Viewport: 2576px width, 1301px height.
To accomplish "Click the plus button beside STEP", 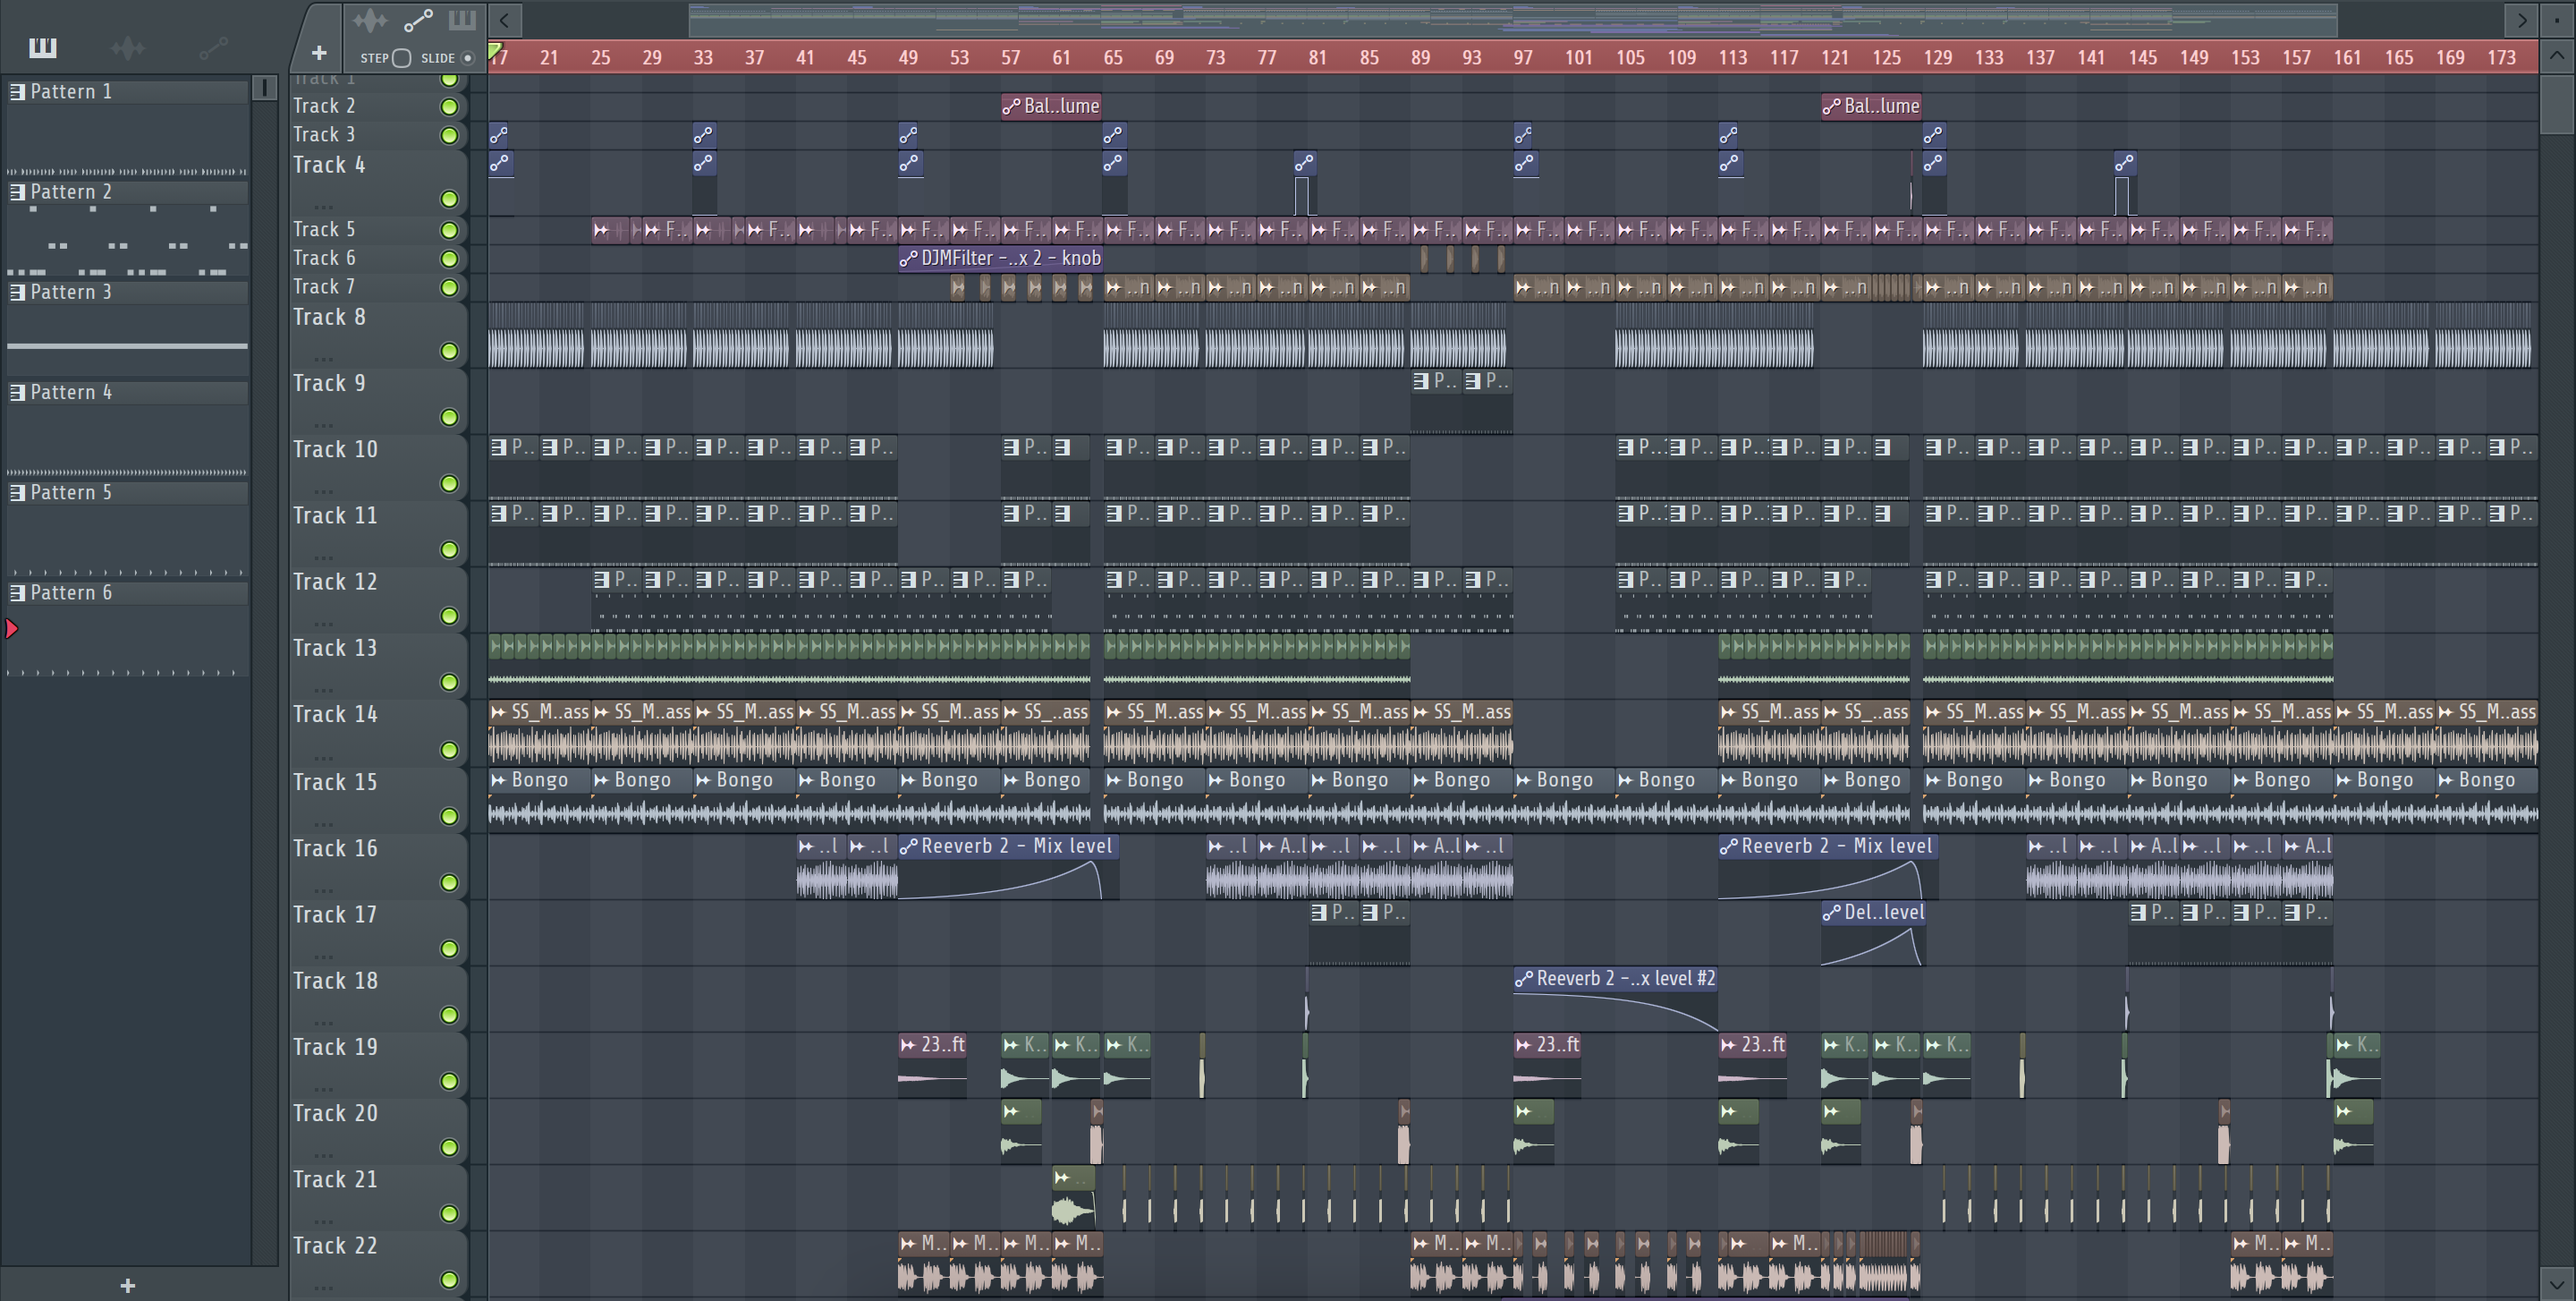I will click(319, 53).
